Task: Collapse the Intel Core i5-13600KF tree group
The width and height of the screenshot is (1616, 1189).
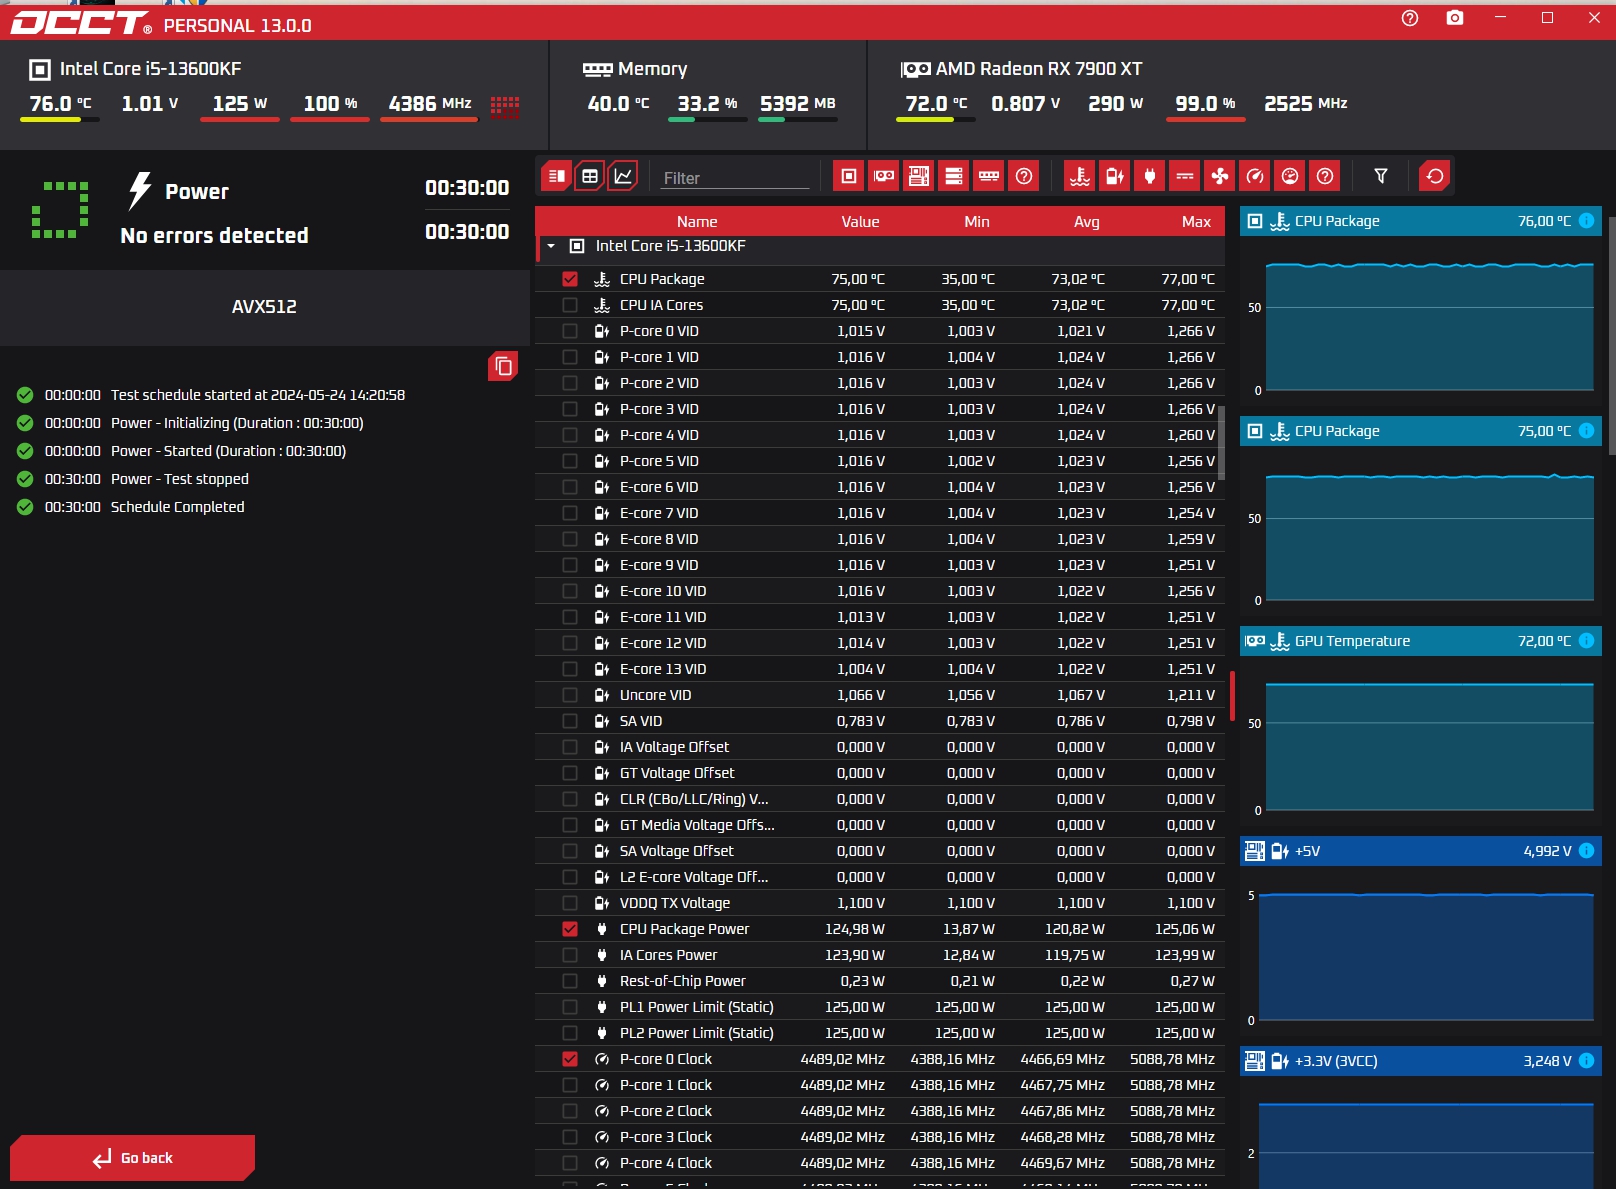Action: [x=551, y=246]
